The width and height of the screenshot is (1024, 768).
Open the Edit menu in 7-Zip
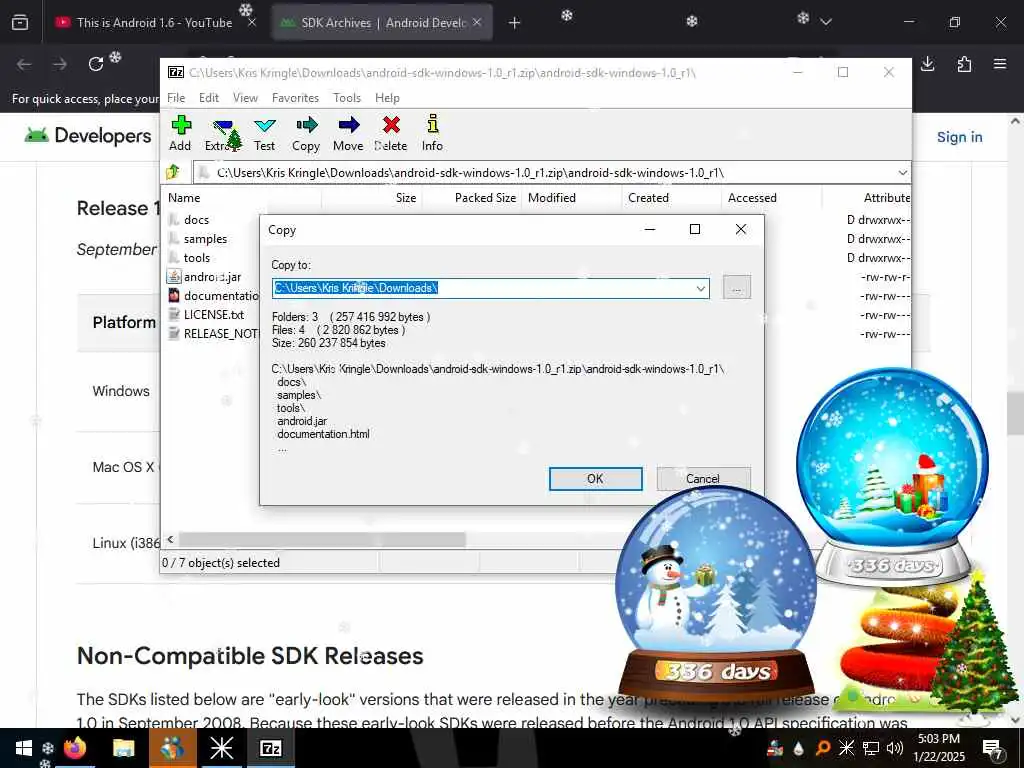pos(209,97)
